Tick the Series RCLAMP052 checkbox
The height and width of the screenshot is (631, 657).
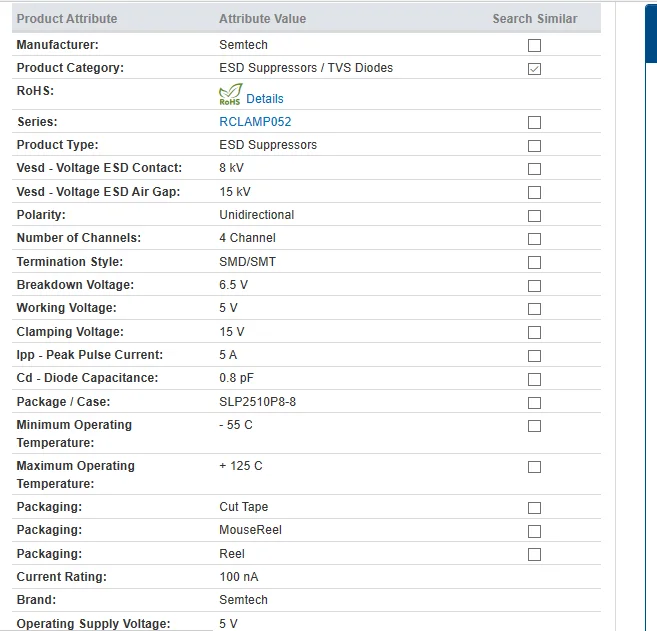click(x=534, y=122)
